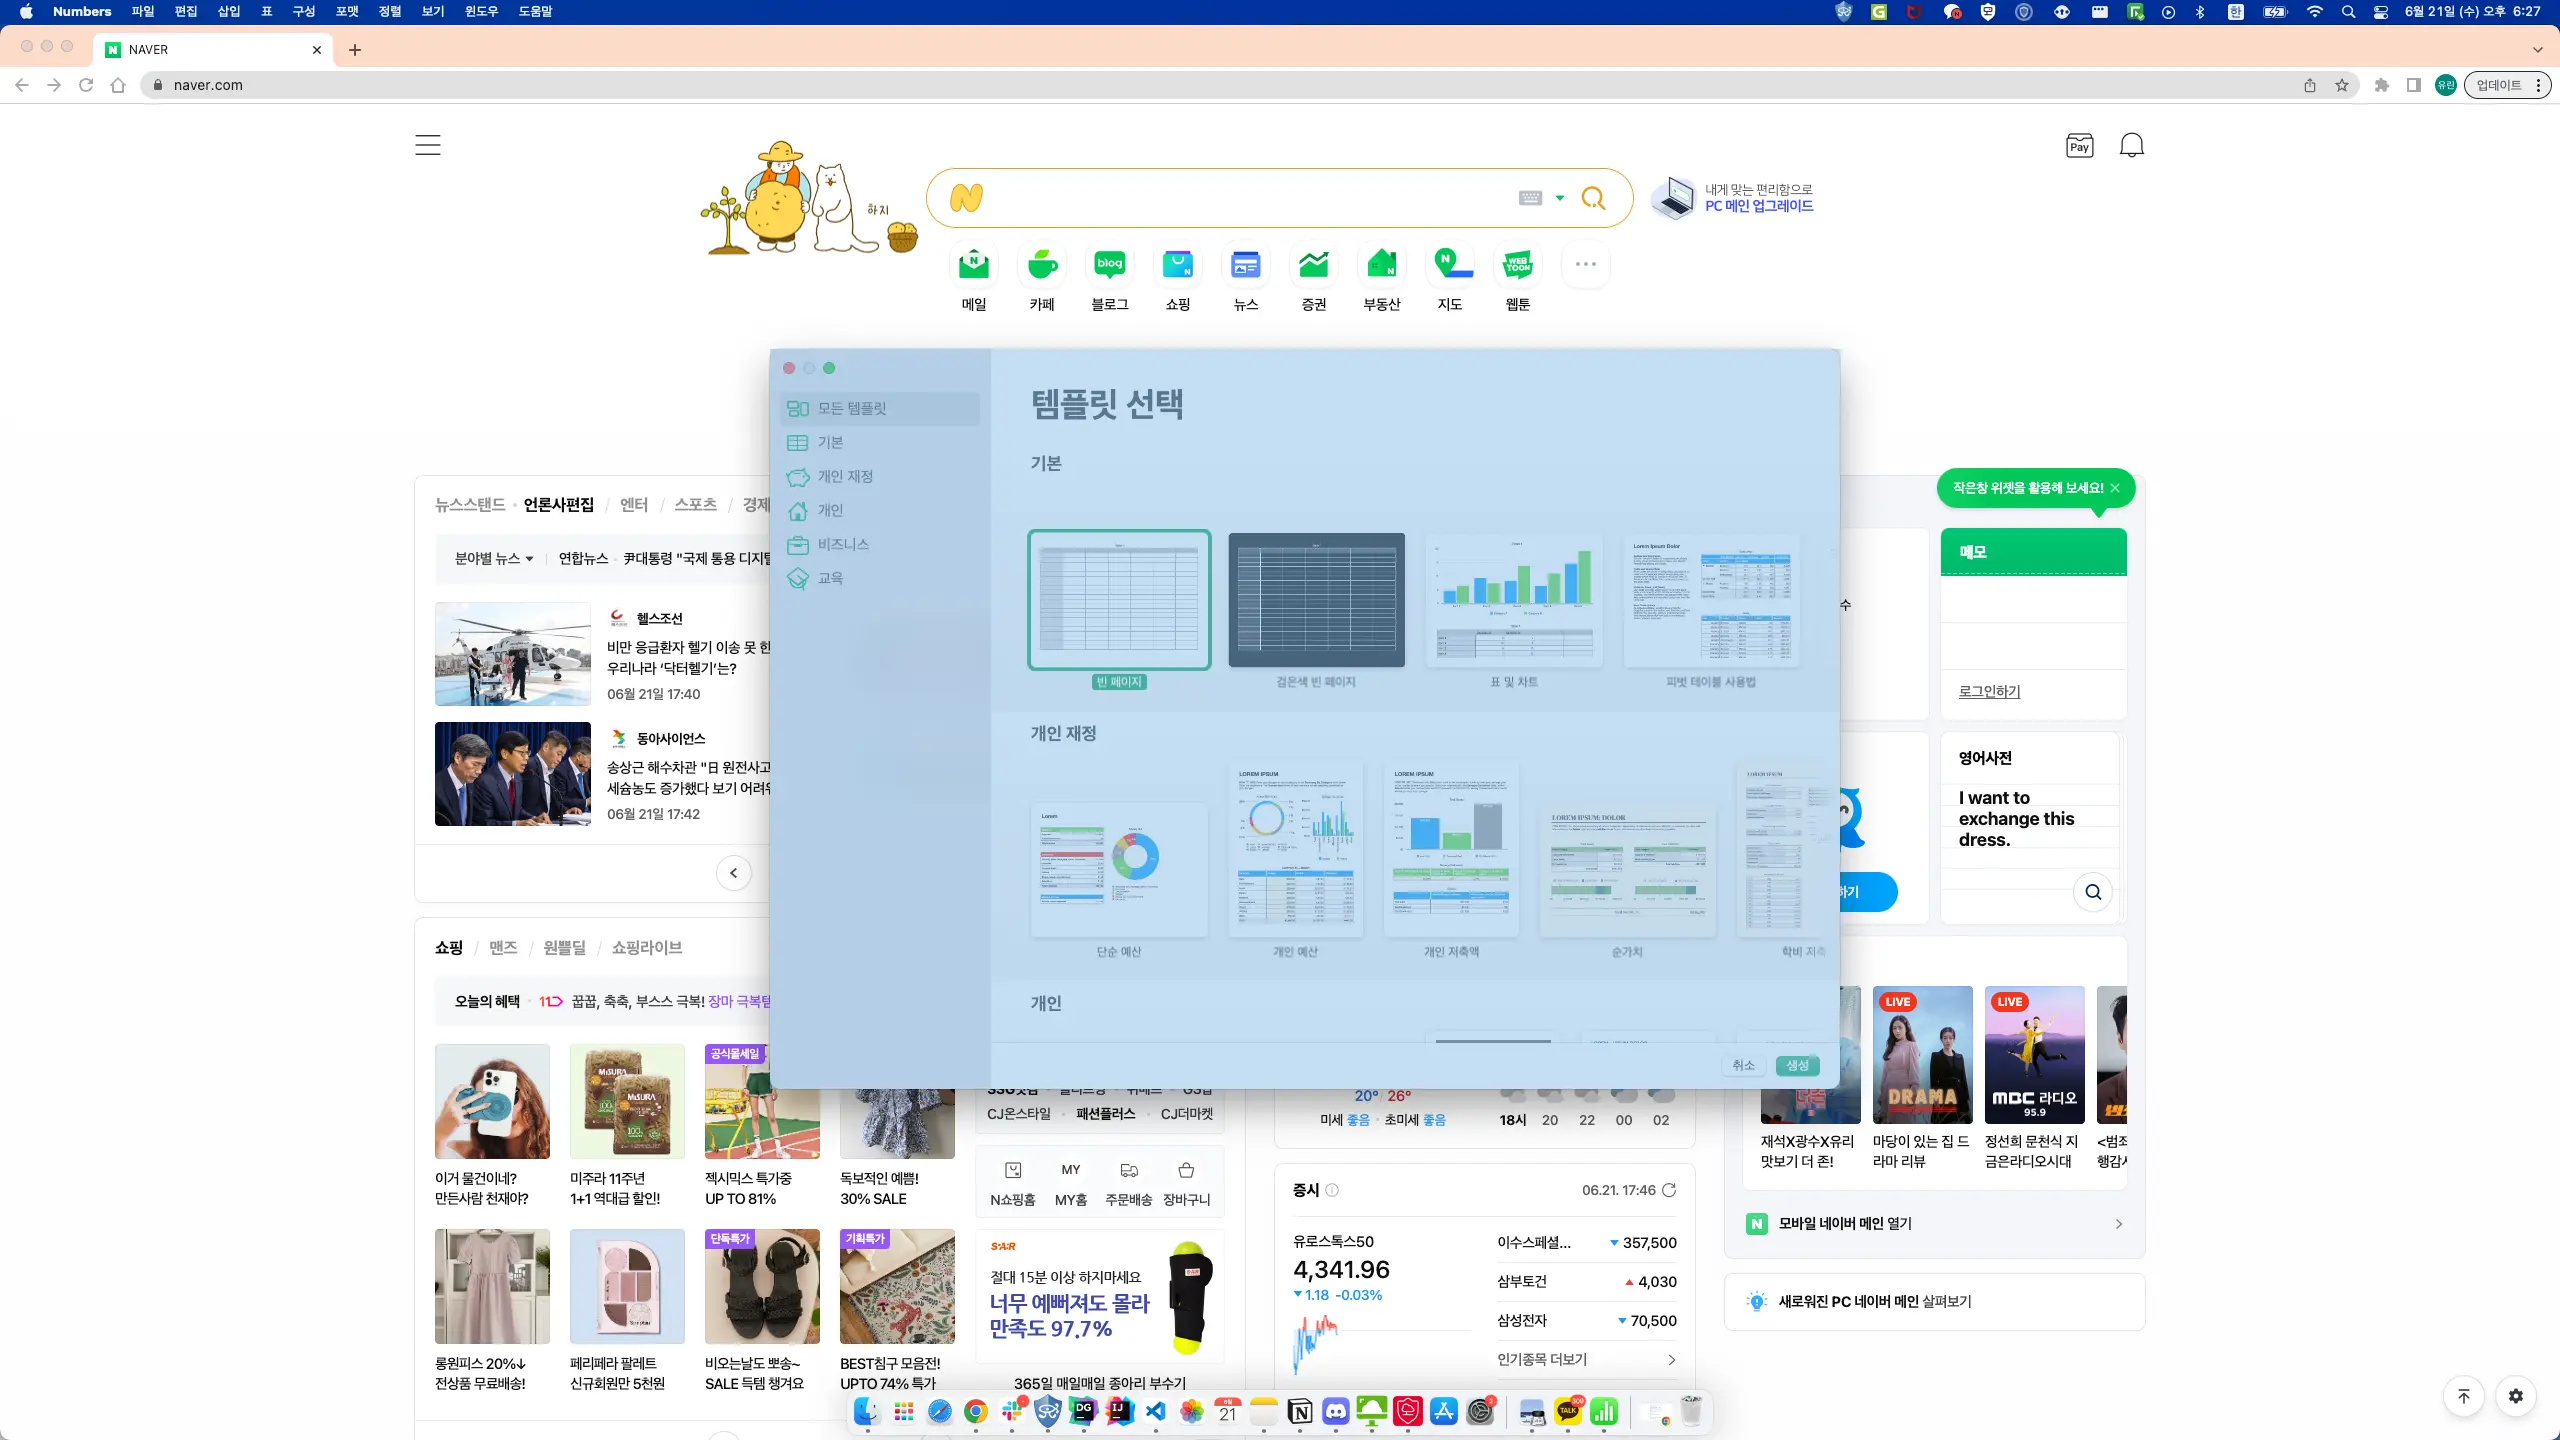Select the 표 및 차트 template thumbnail
The height and width of the screenshot is (1440, 2560).
pyautogui.click(x=1513, y=600)
